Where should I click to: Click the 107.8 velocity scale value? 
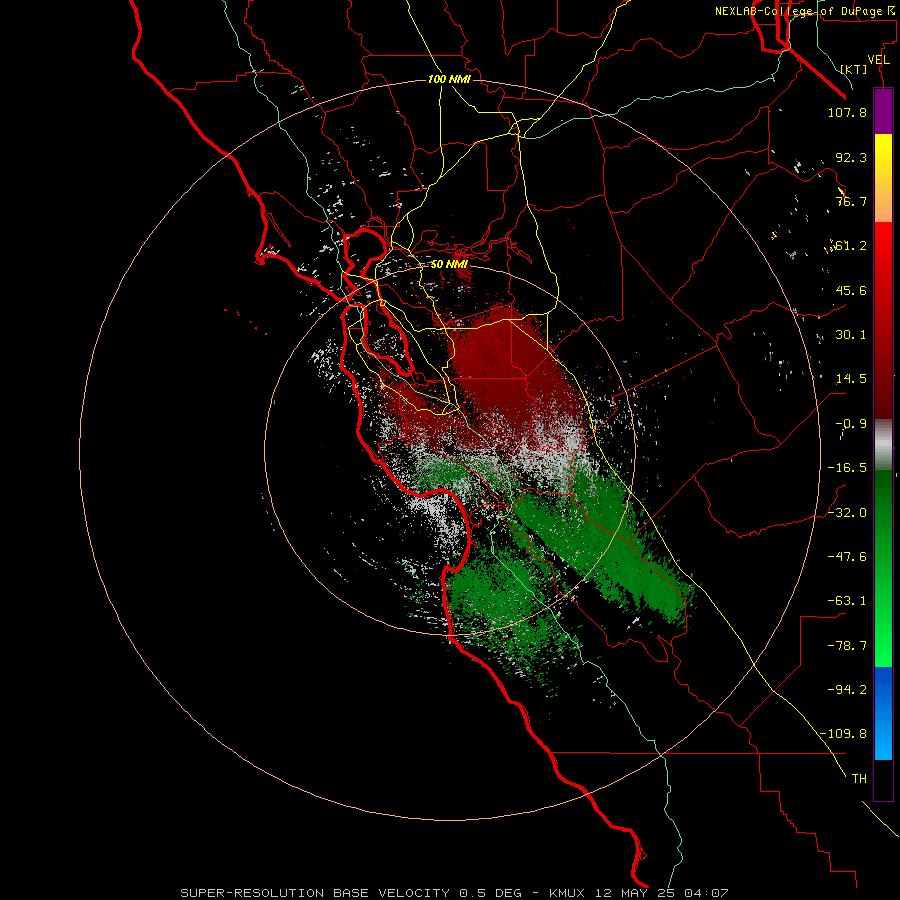[847, 112]
